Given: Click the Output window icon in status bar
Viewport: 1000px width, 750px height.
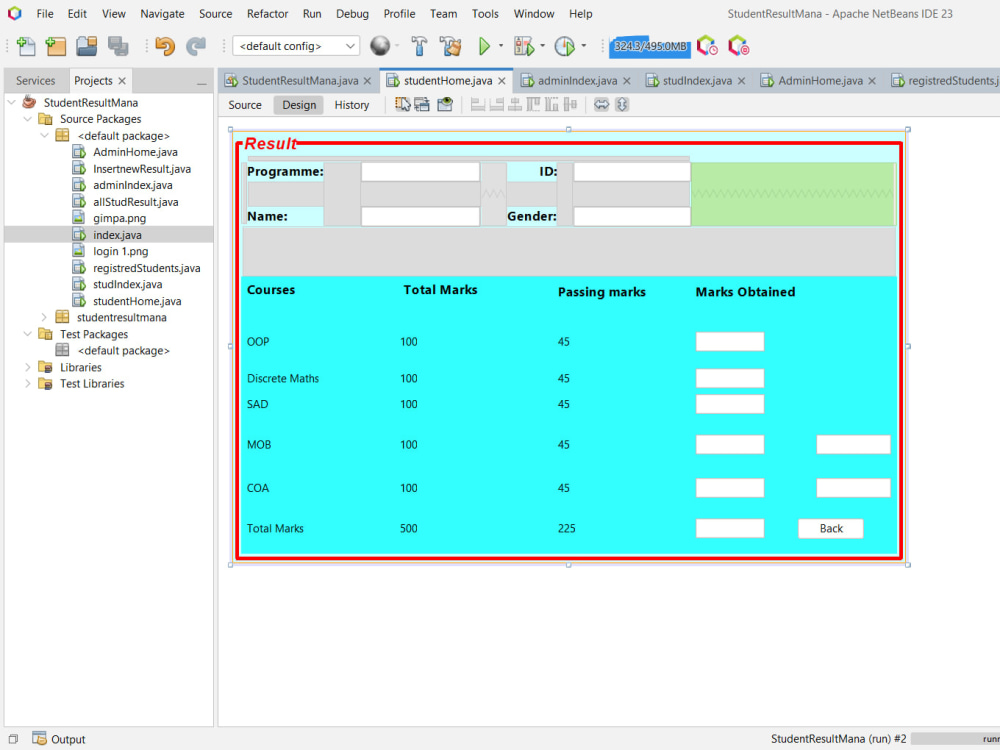Looking at the screenshot, I should (x=40, y=739).
